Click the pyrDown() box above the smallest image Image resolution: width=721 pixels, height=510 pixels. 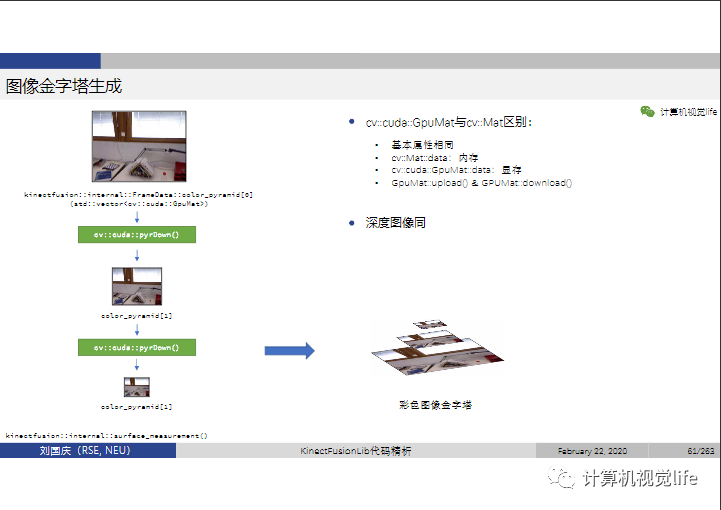click(137, 348)
